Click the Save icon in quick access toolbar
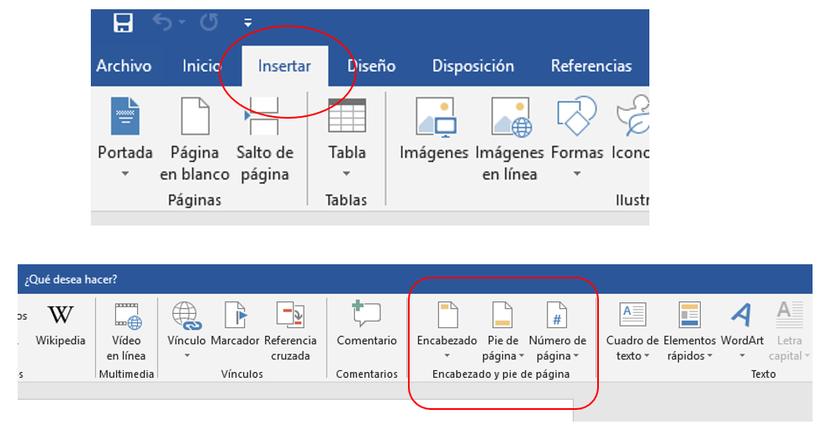The height and width of the screenshot is (441, 826). (x=124, y=23)
